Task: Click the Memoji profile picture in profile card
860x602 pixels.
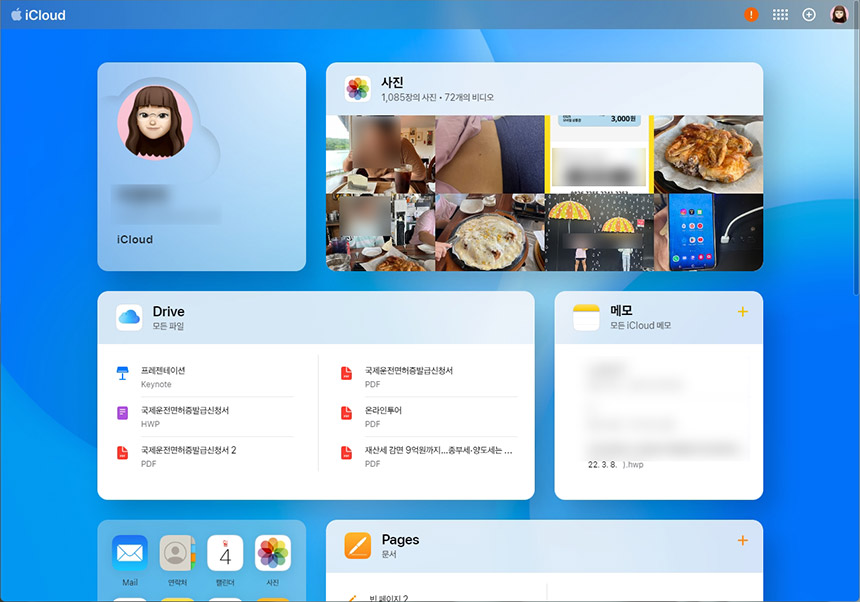Action: tap(155, 122)
